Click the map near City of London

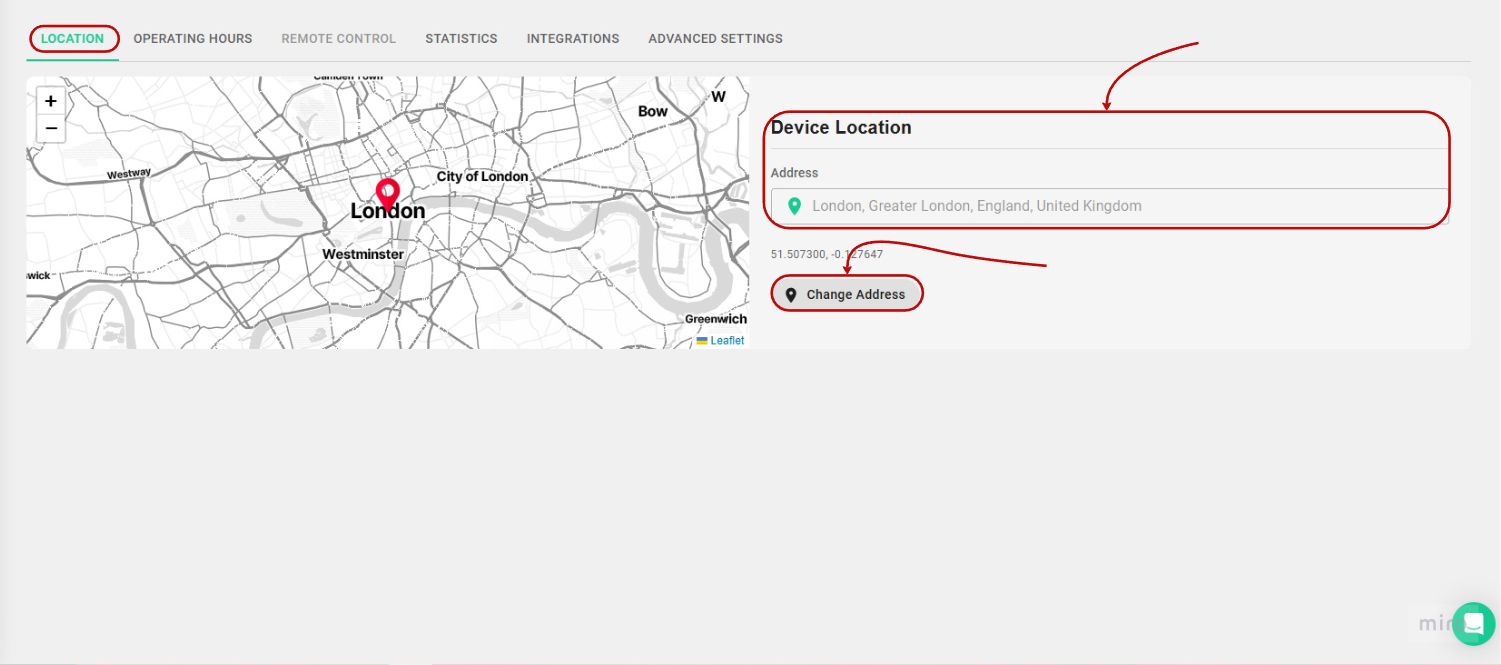click(482, 176)
